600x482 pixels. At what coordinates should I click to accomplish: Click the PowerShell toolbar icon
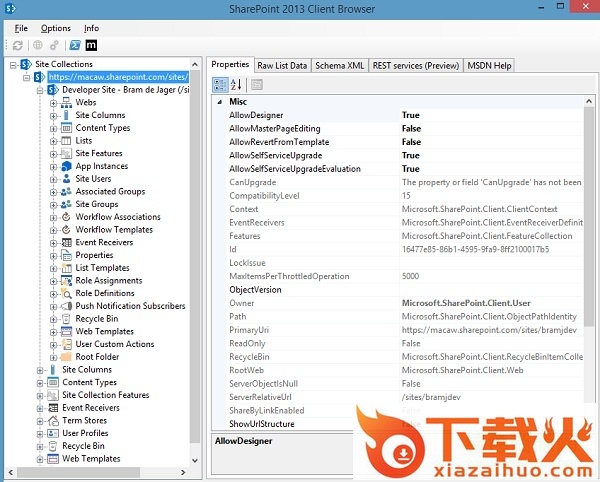tap(75, 45)
